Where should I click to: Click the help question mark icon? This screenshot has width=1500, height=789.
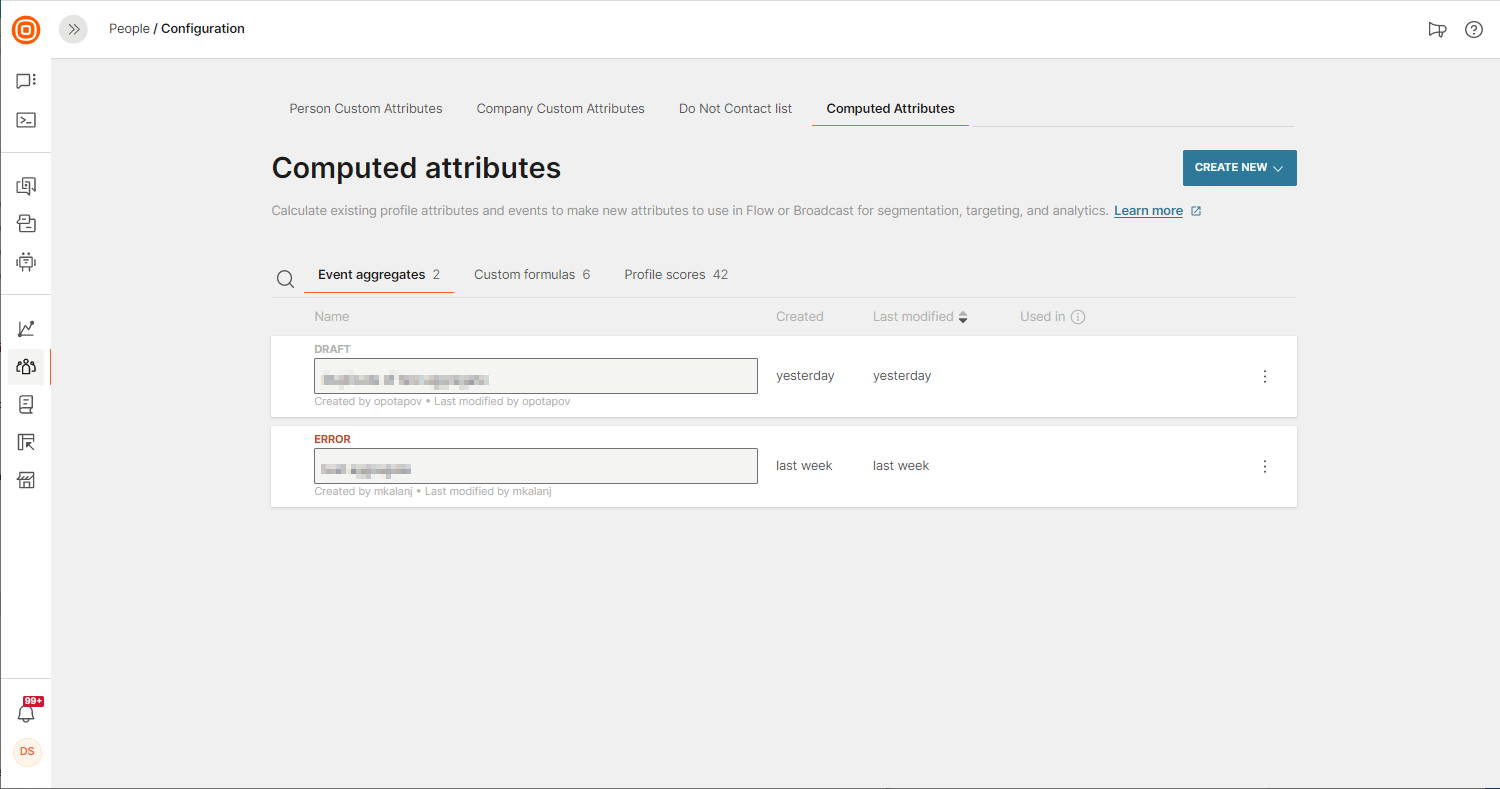coord(1473,30)
